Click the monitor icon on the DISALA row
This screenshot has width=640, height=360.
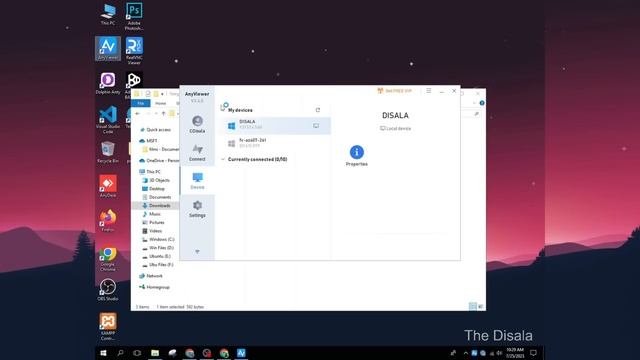[x=316, y=126]
